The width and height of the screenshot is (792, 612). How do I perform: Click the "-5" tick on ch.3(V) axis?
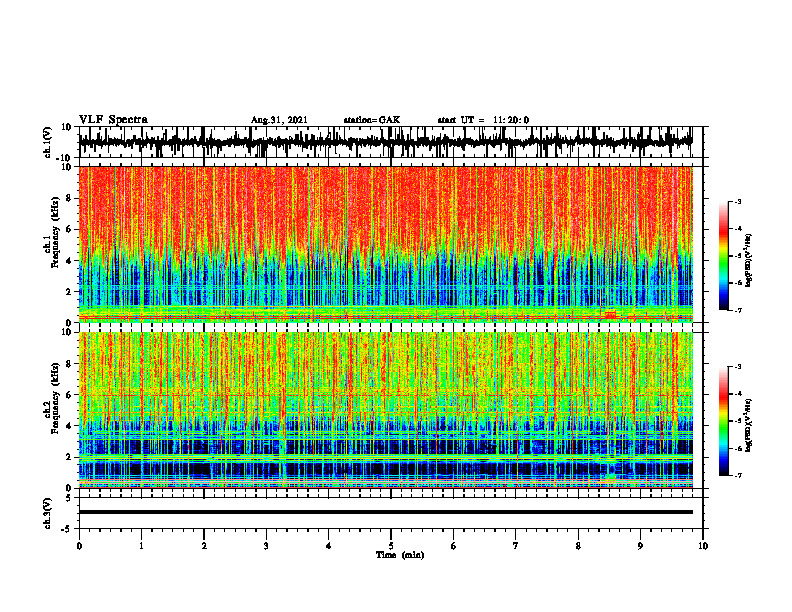(68, 529)
